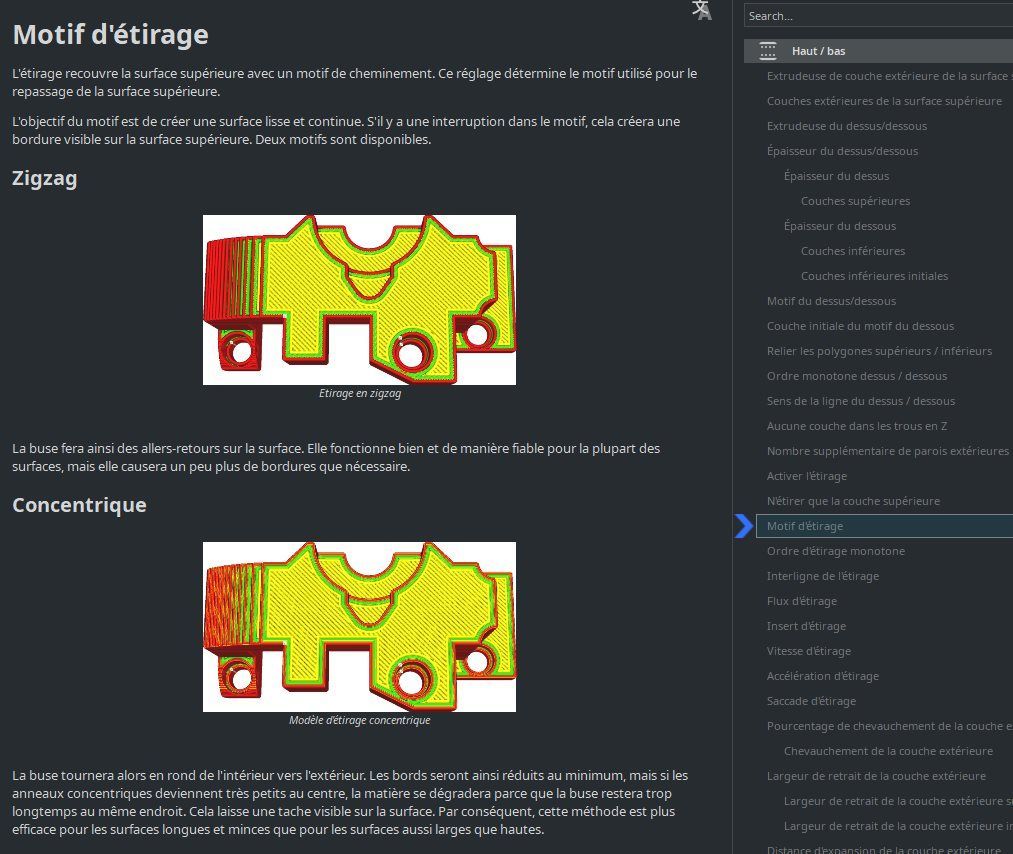Open the Haut / bas category header
The height and width of the screenshot is (854, 1013).
tap(878, 51)
